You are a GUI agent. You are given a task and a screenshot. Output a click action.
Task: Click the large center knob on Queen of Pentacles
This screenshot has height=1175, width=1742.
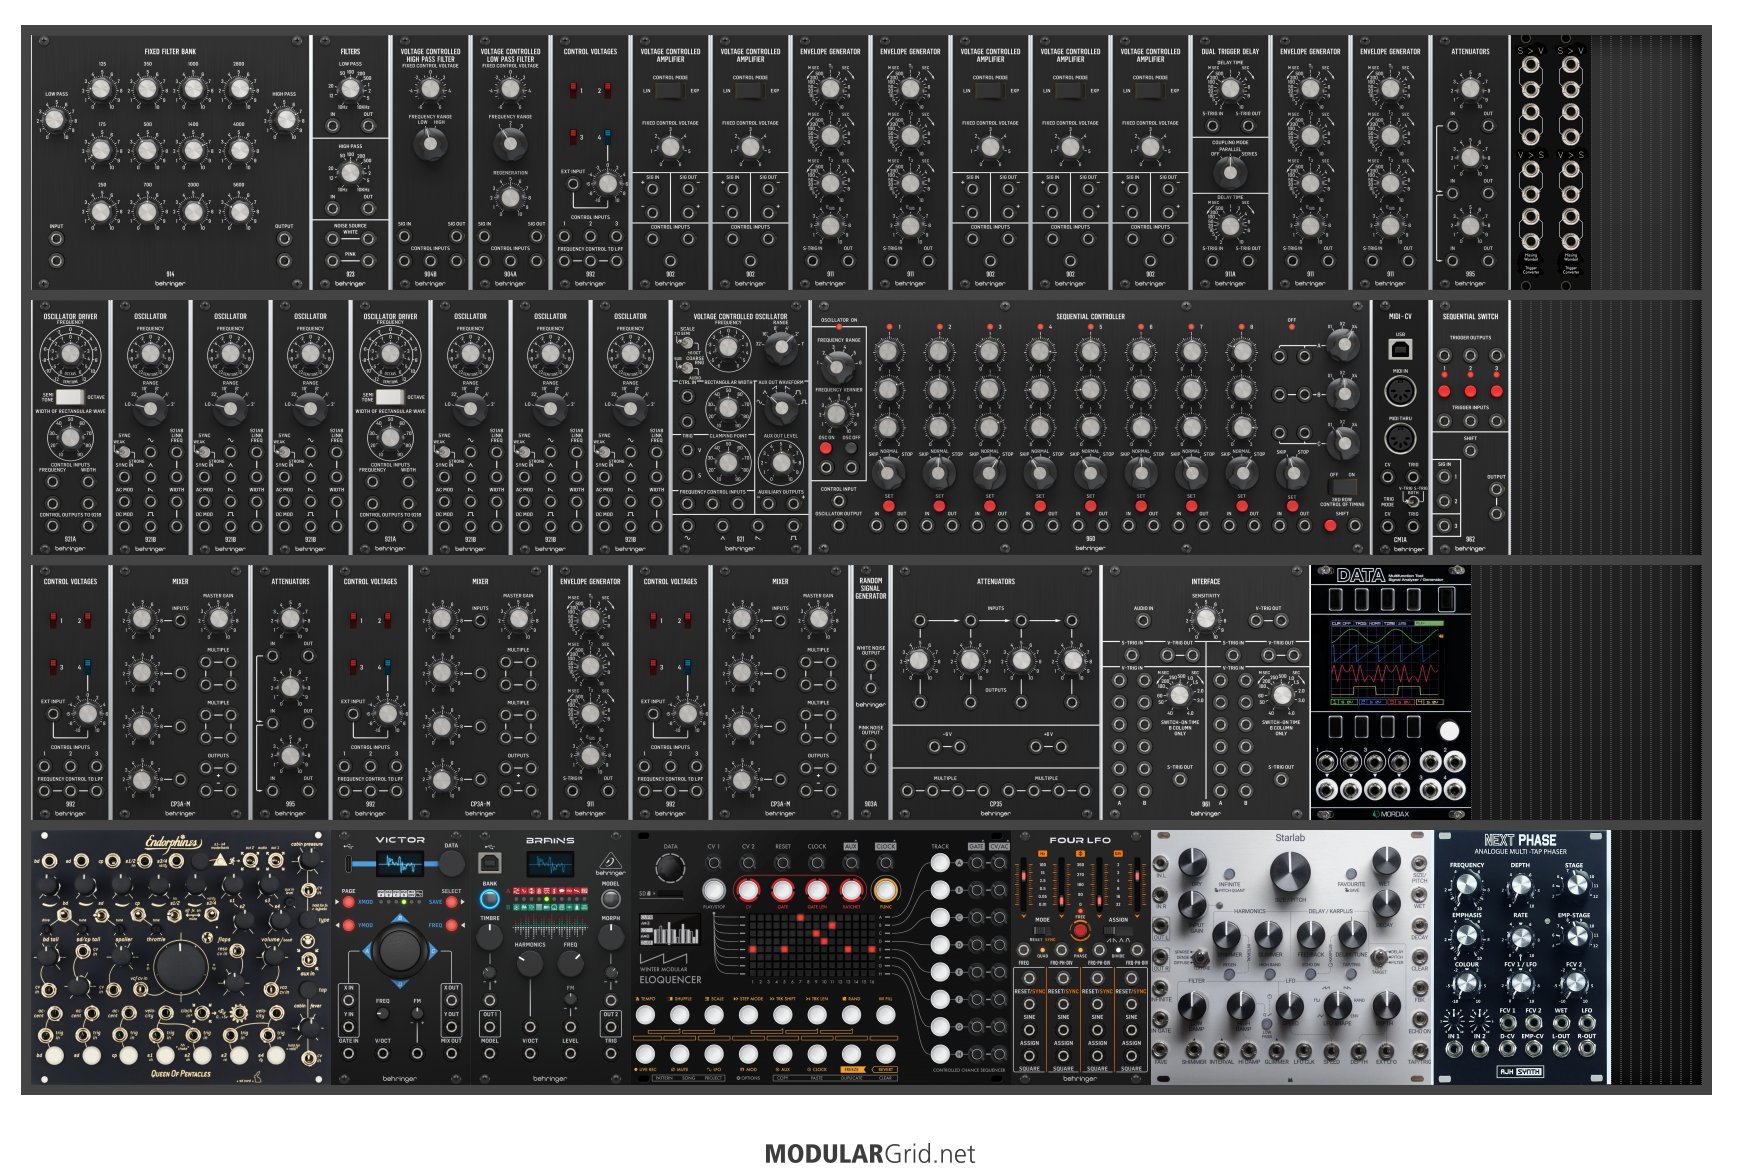181,965
